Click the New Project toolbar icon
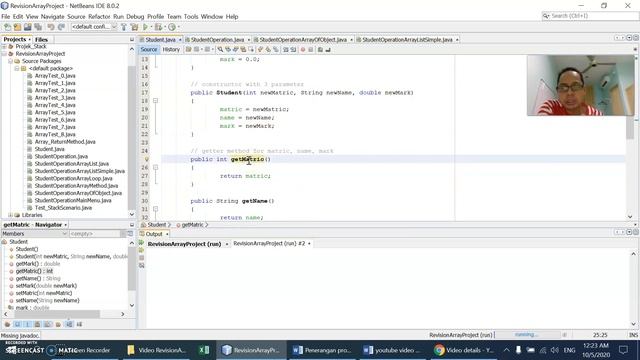 [x=17, y=27]
